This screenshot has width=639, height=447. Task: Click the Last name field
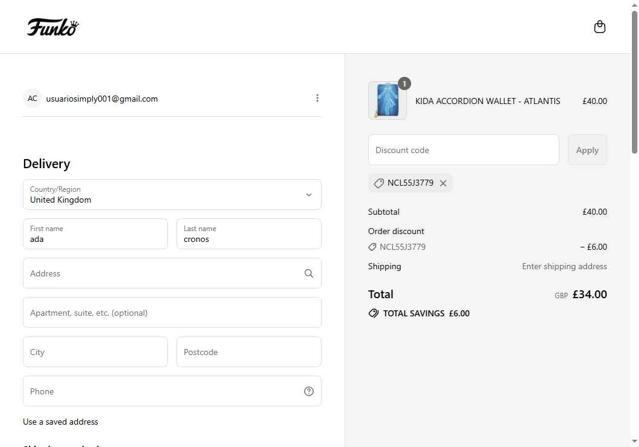(x=248, y=234)
